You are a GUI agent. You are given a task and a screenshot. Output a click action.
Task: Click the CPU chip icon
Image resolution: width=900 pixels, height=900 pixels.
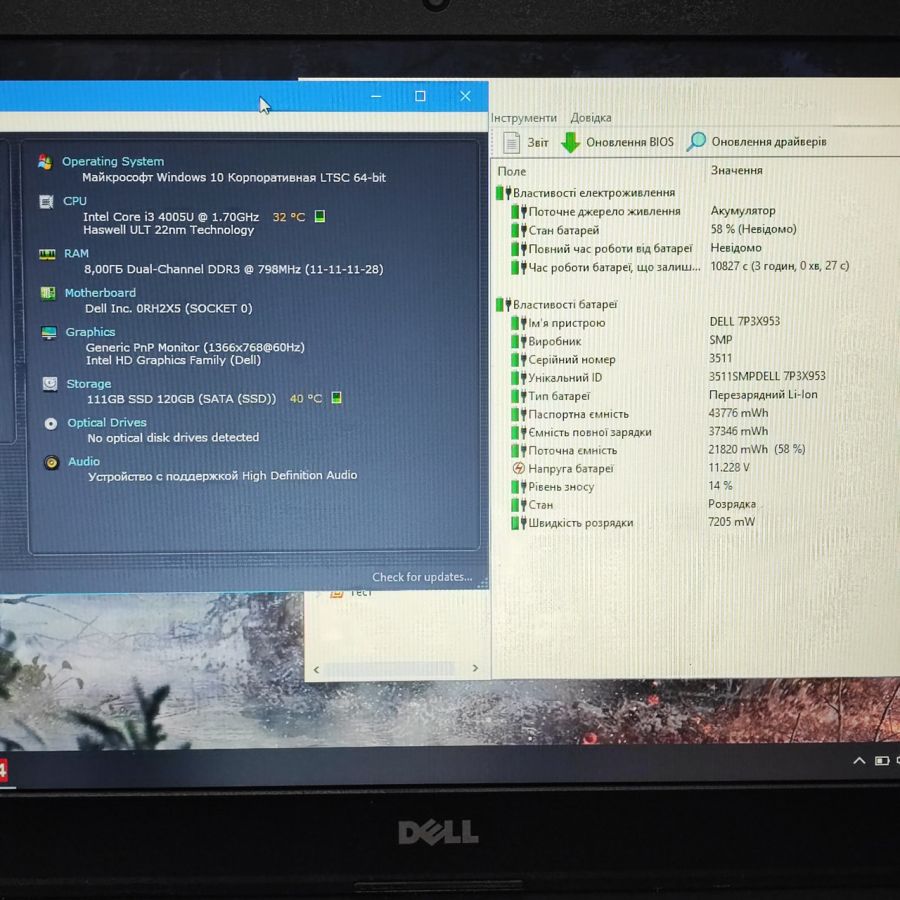(46, 201)
